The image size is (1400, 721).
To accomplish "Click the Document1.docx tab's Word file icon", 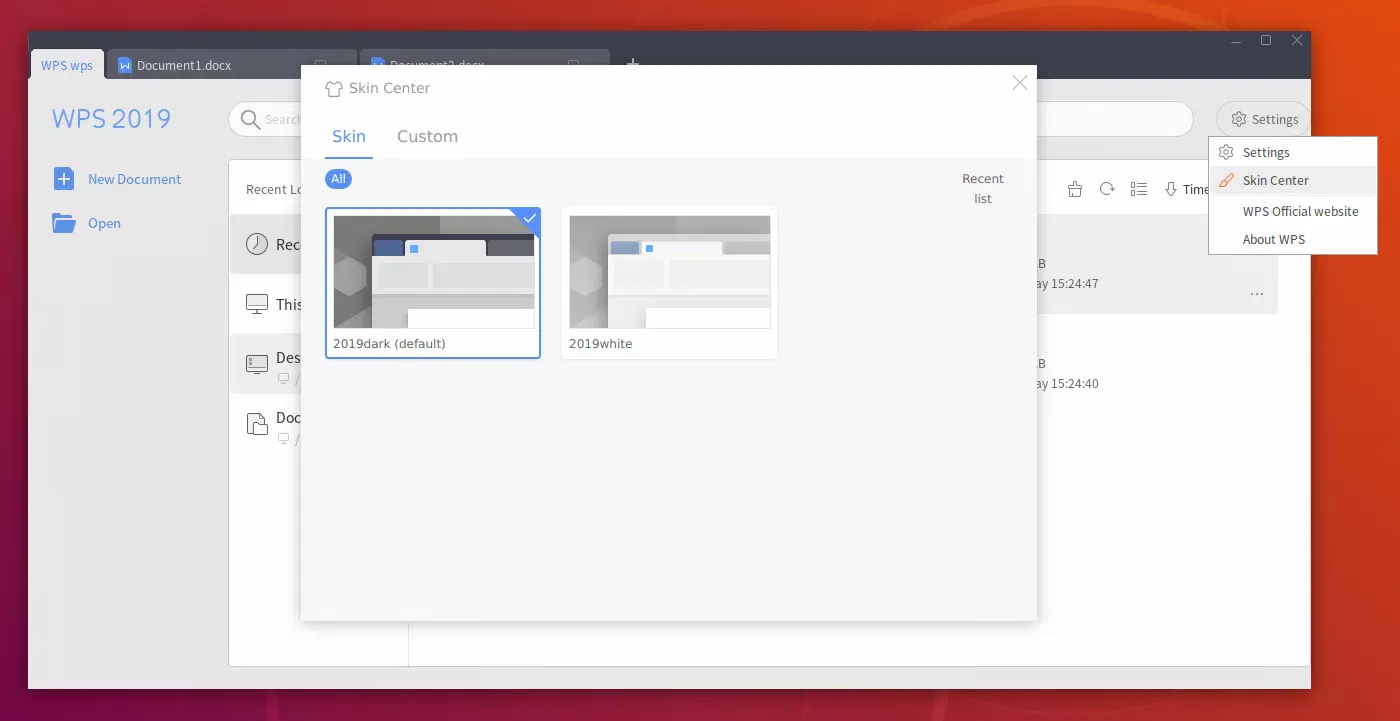I will click(x=125, y=66).
